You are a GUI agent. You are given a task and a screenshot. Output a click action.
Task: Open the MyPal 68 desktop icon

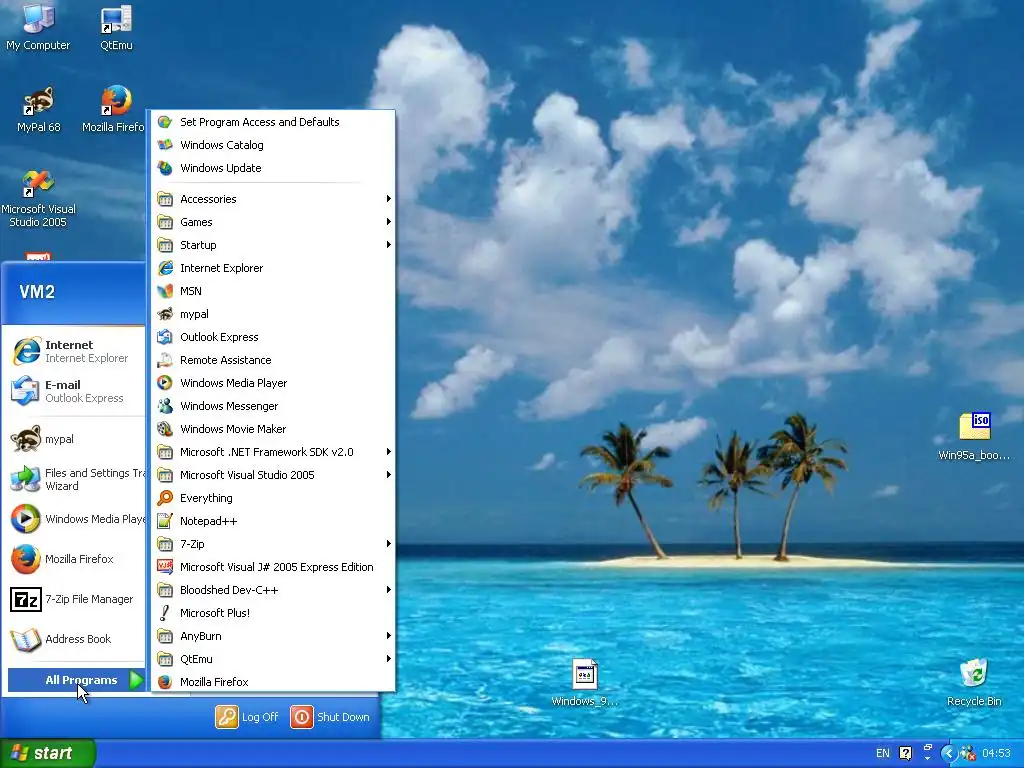point(38,108)
